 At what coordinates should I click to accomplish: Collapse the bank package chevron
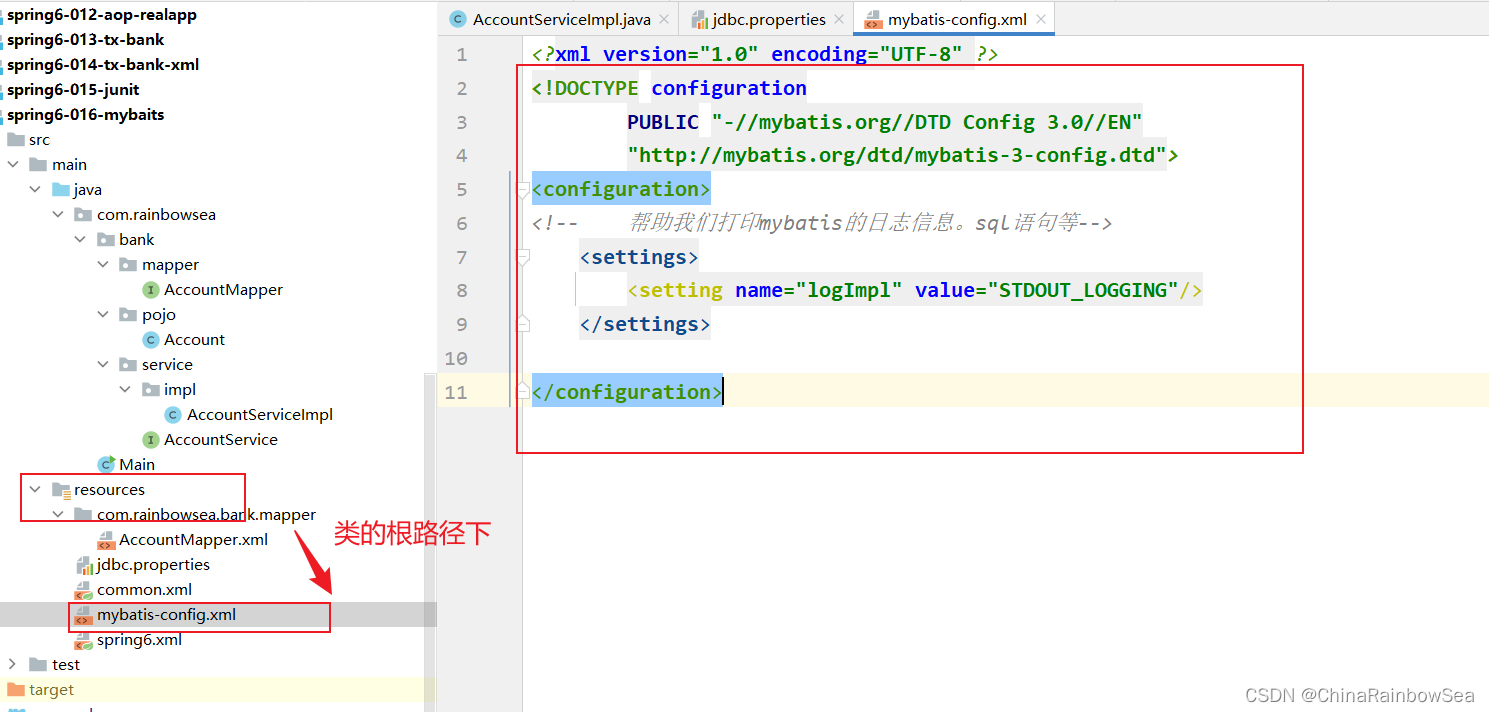tap(80, 240)
